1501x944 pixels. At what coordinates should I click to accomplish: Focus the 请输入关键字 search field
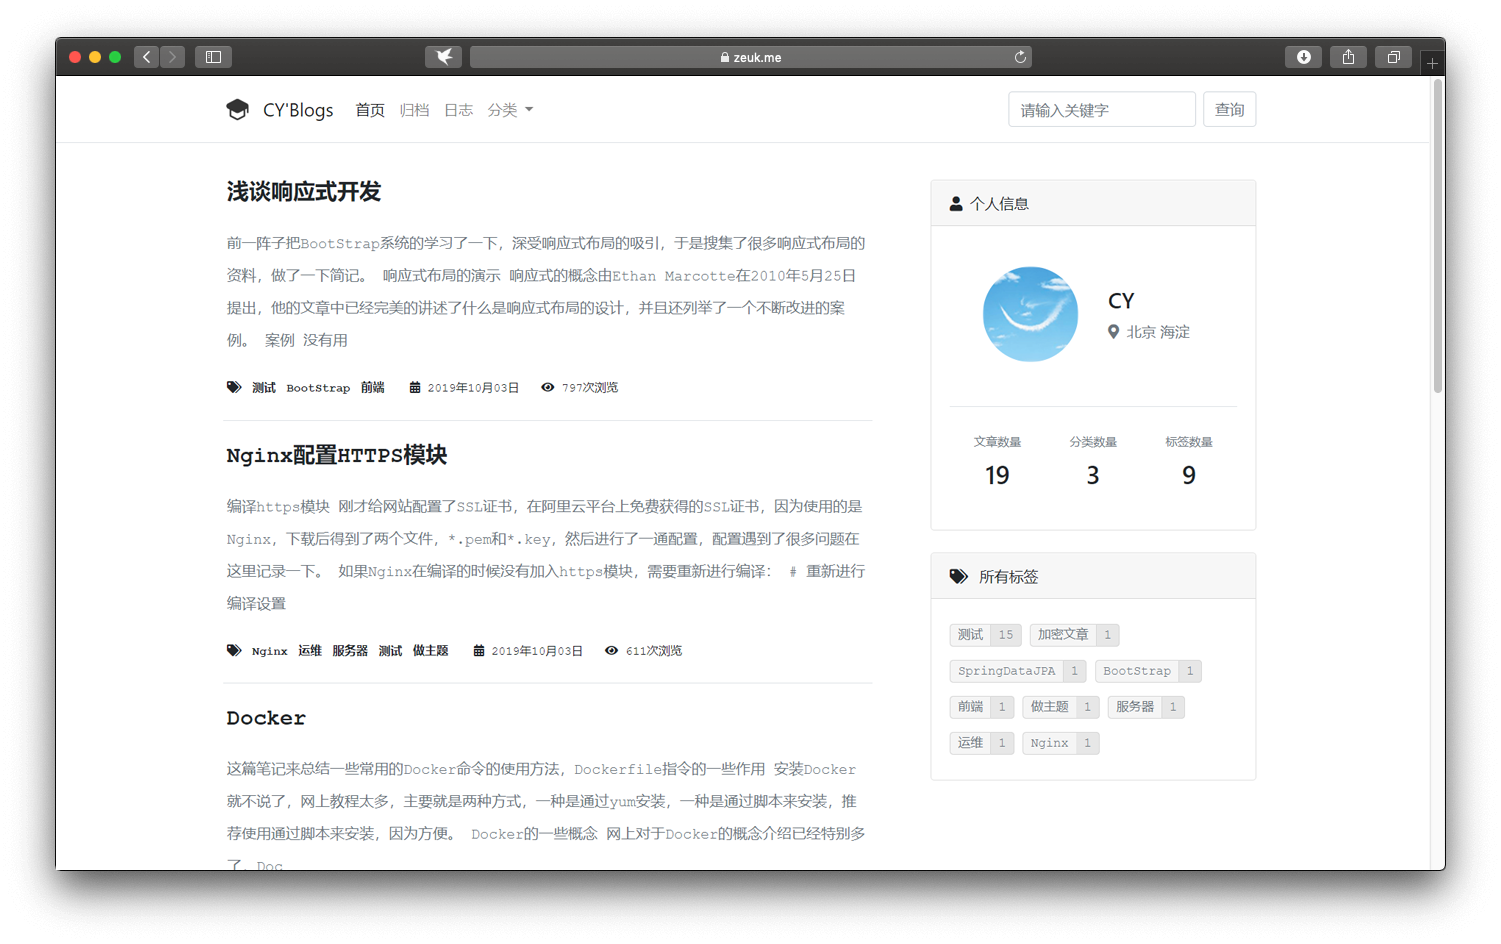pos(1102,109)
